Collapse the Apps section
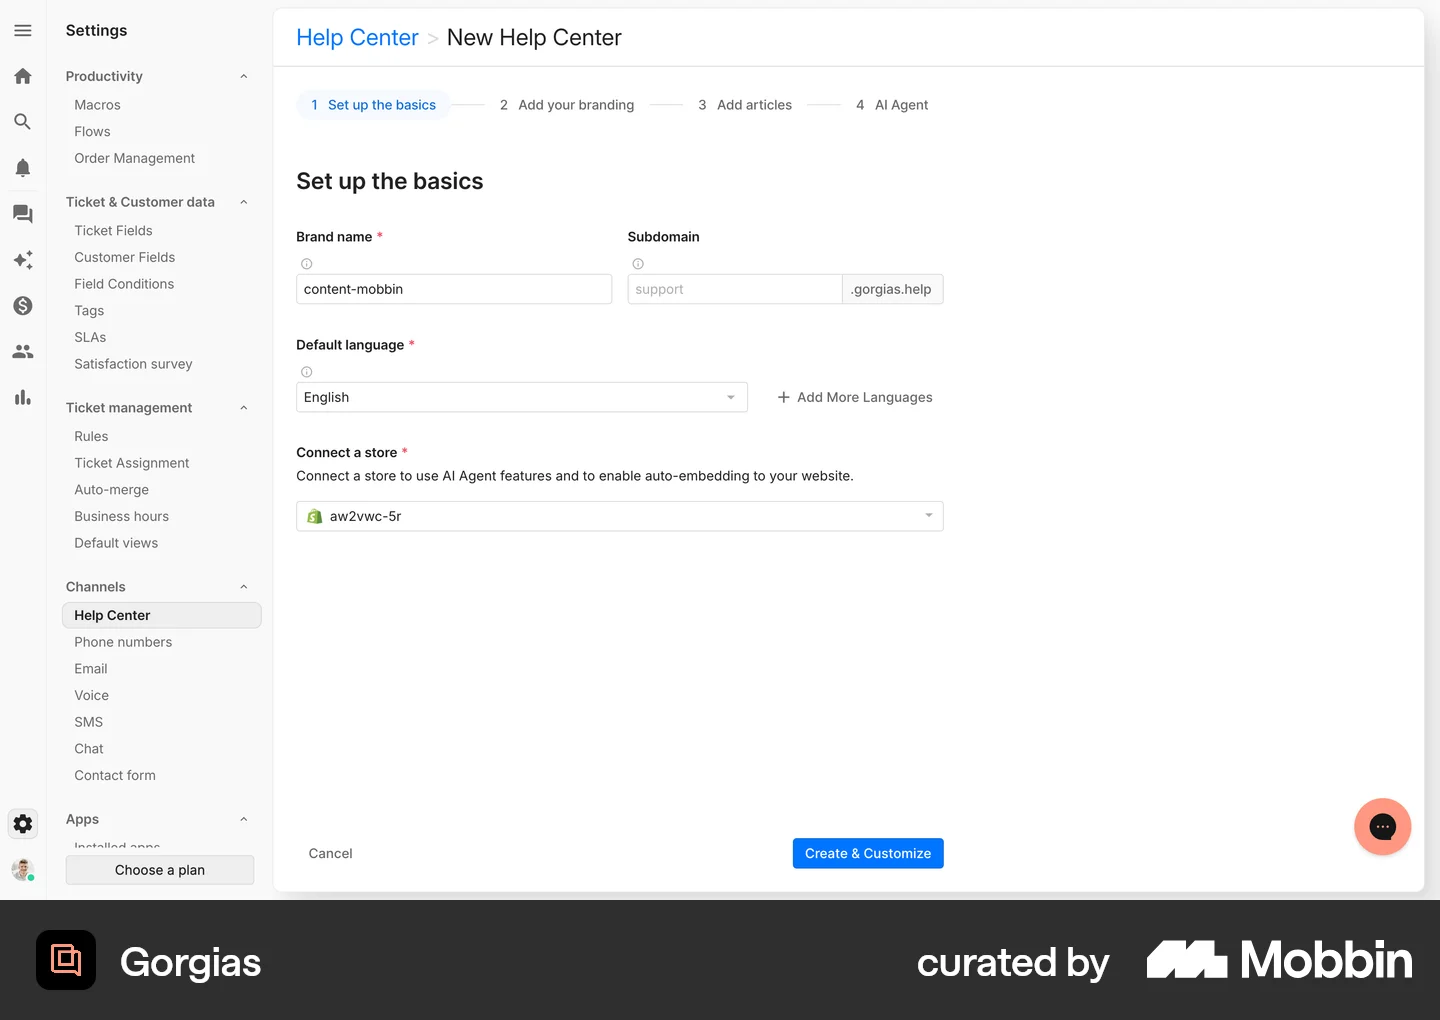The height and width of the screenshot is (1020, 1440). [x=244, y=819]
